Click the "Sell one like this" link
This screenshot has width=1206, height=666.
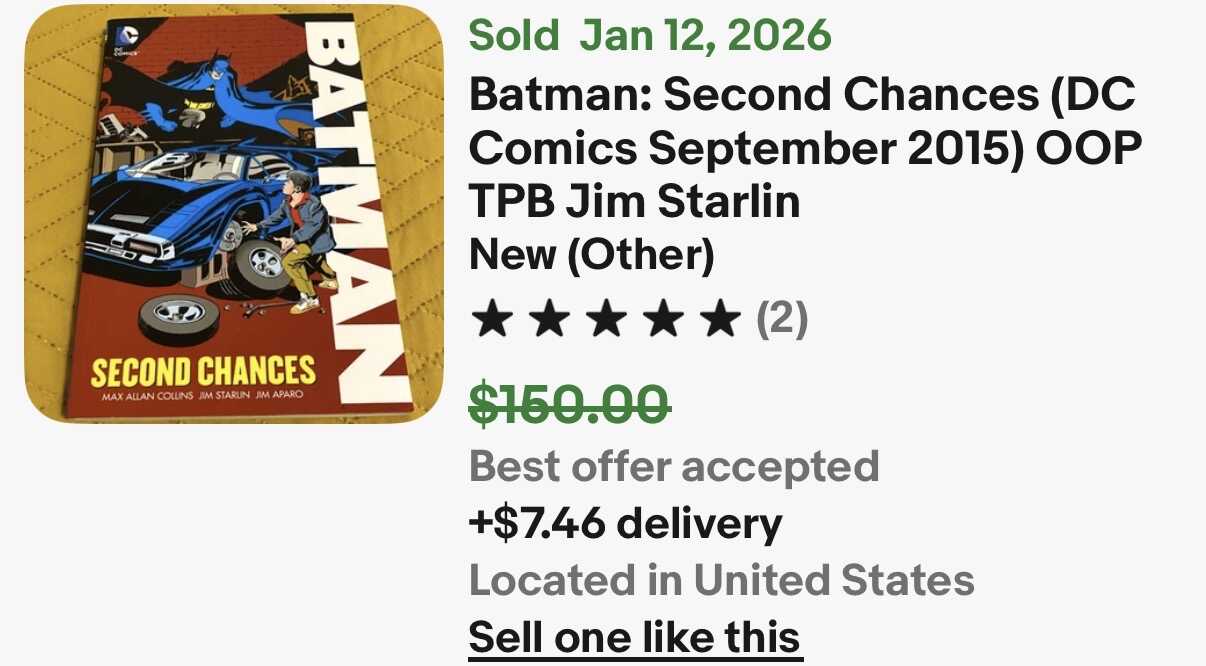(634, 637)
